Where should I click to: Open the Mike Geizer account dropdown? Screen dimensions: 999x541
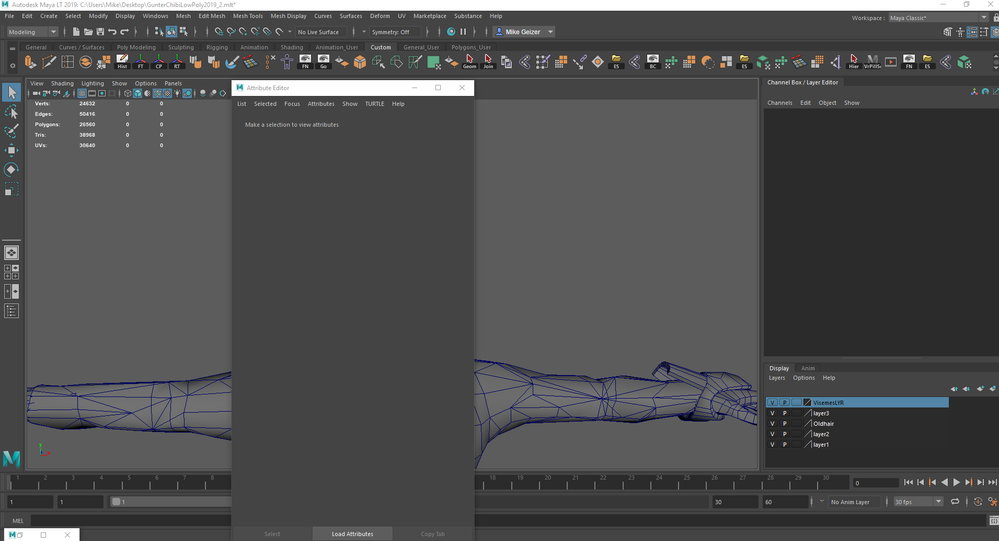(524, 32)
